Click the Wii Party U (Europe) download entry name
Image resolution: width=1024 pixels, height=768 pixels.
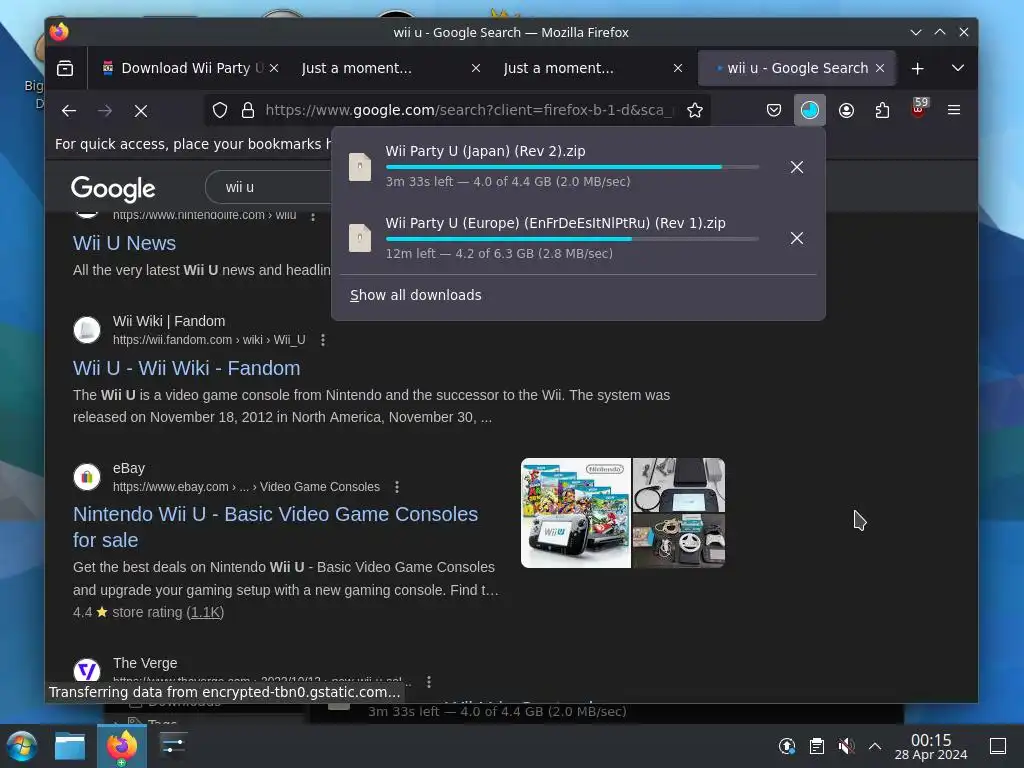tap(555, 223)
